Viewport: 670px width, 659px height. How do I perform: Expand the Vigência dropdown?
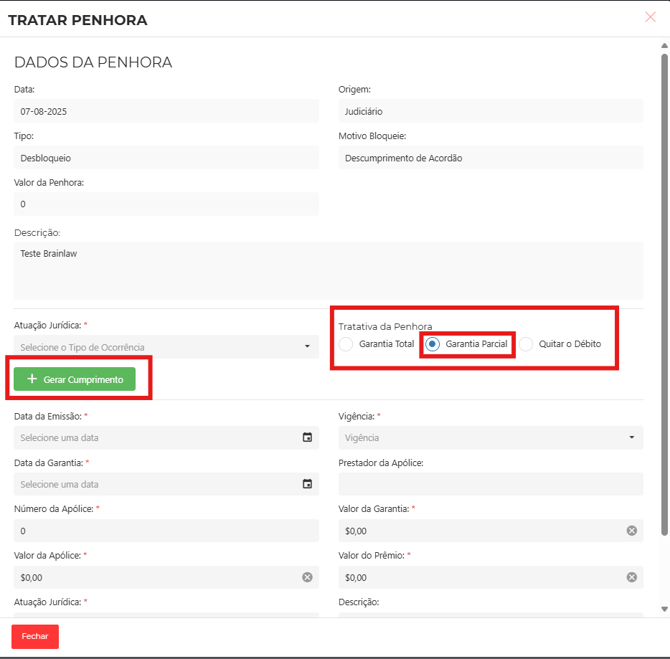(x=490, y=437)
